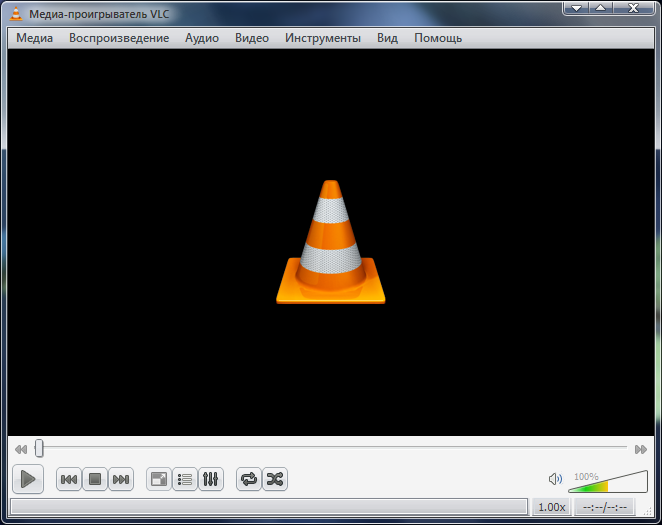This screenshot has height=525, width=662.
Task: Stop playback with the square icon
Action: [x=95, y=479]
